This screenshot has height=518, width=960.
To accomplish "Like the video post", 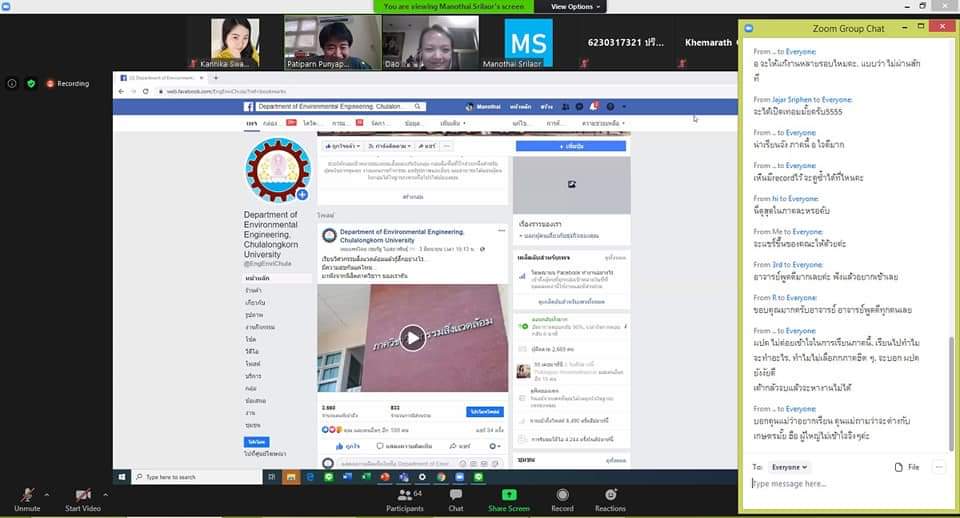I will [x=347, y=446].
